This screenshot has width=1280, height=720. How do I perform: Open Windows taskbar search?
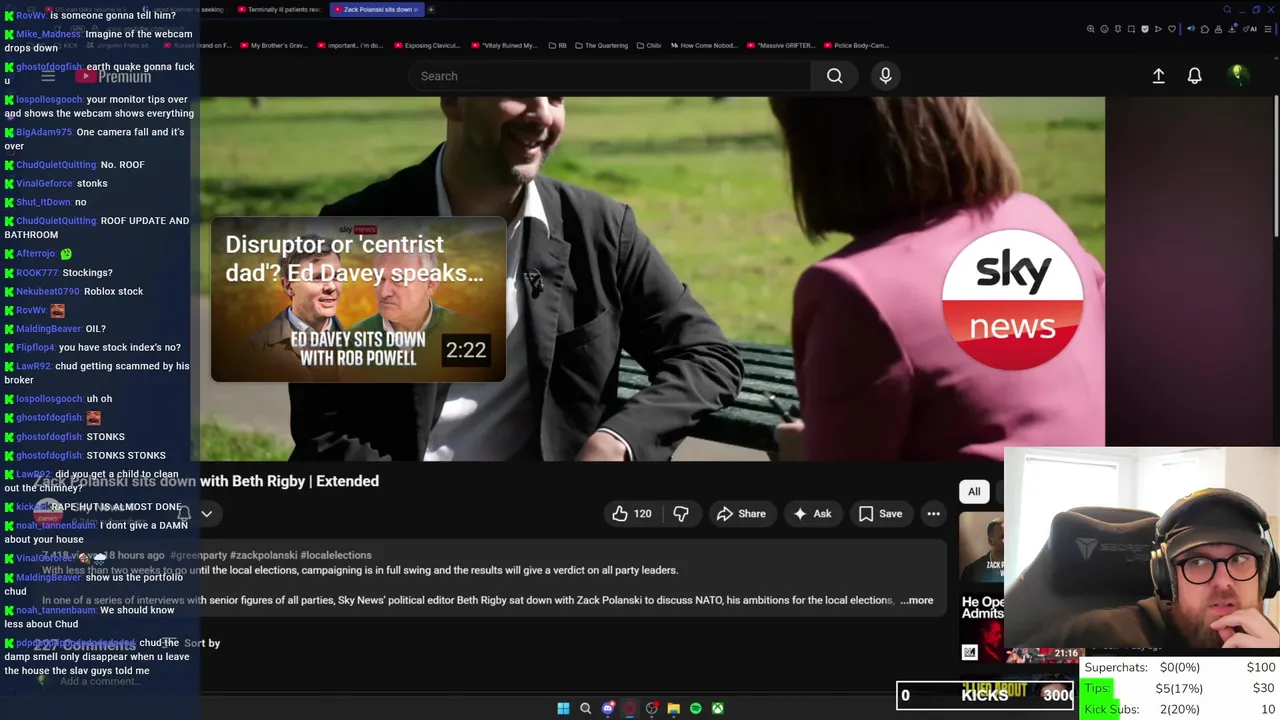pos(586,708)
